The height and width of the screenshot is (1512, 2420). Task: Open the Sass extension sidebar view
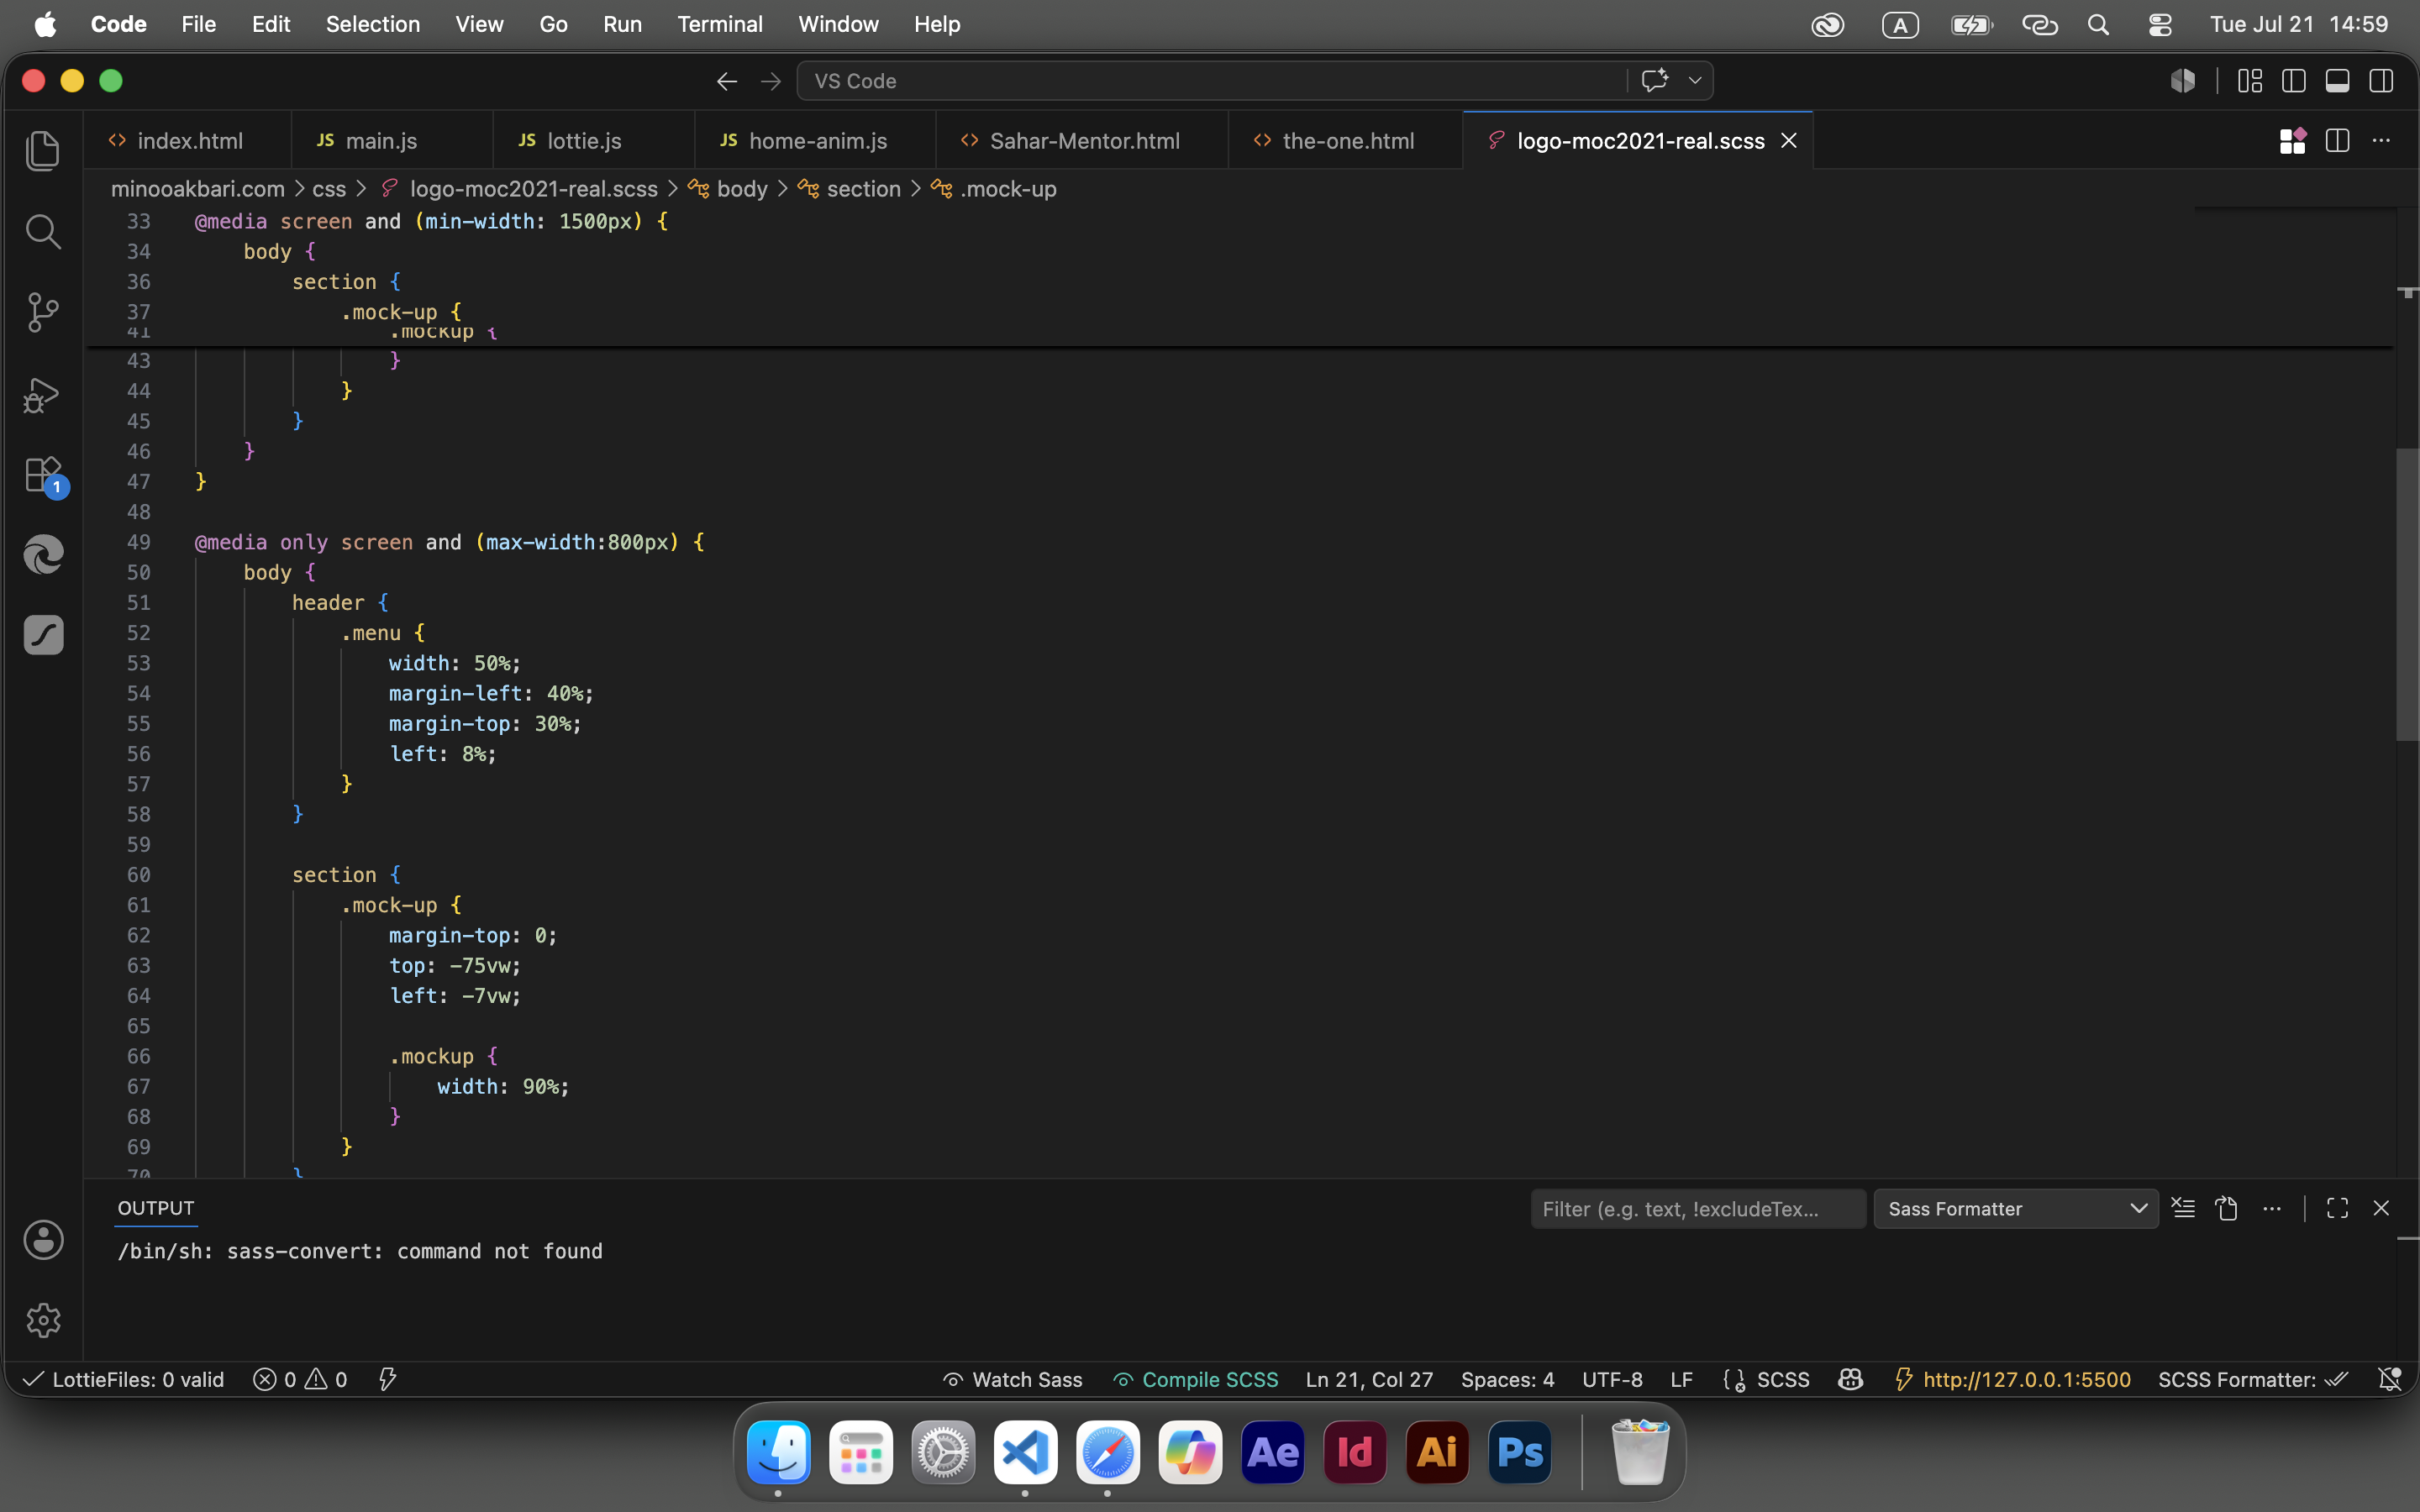[x=43, y=635]
